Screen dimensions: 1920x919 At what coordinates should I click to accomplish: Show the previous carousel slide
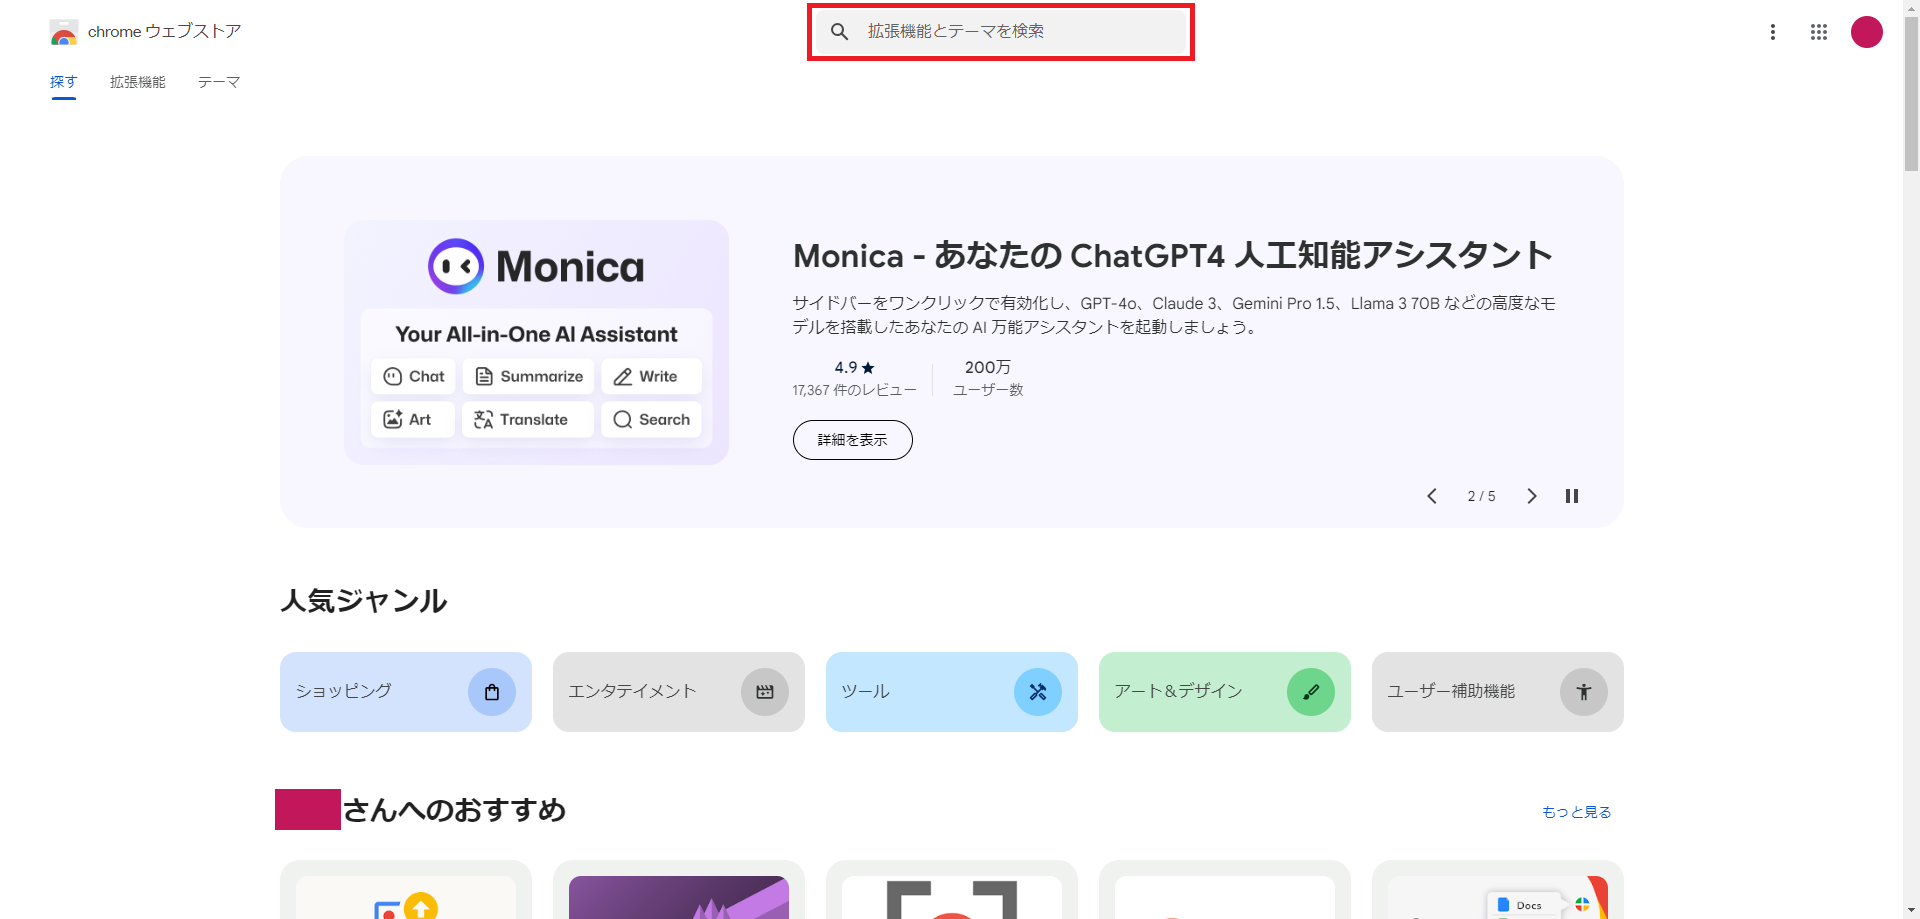(1432, 496)
